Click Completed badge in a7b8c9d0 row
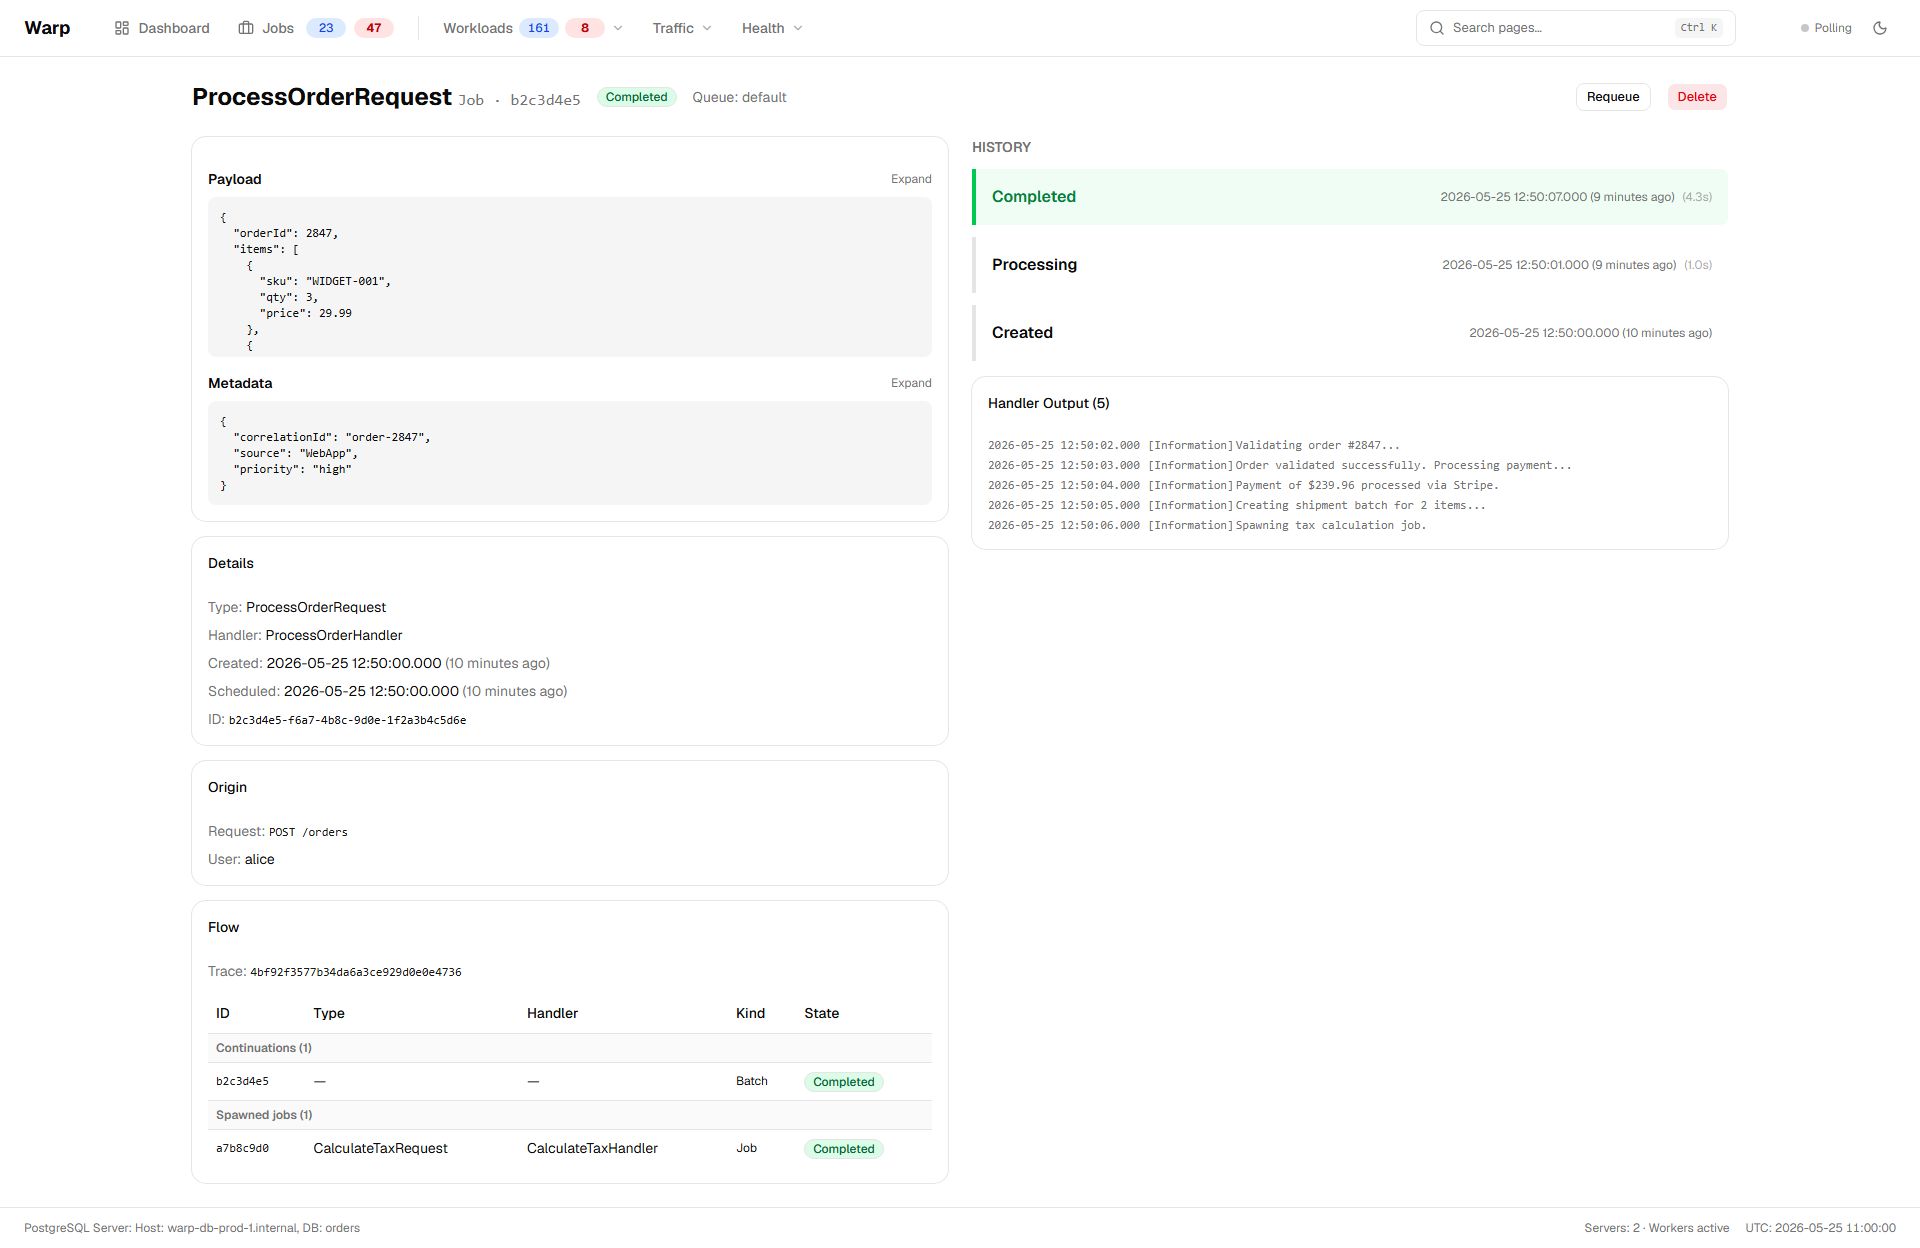1920x1248 pixels. tap(843, 1149)
